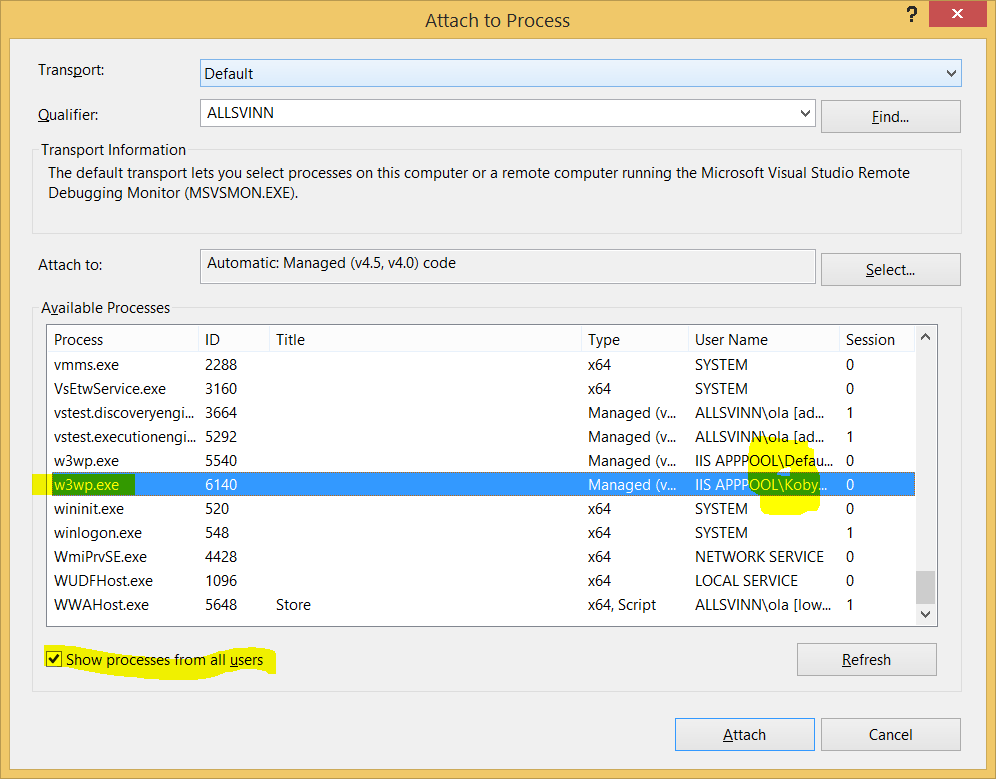Viewport: 996px width, 779px height.
Task: Select the vstest.discoveryengi... process row
Action: 481,413
